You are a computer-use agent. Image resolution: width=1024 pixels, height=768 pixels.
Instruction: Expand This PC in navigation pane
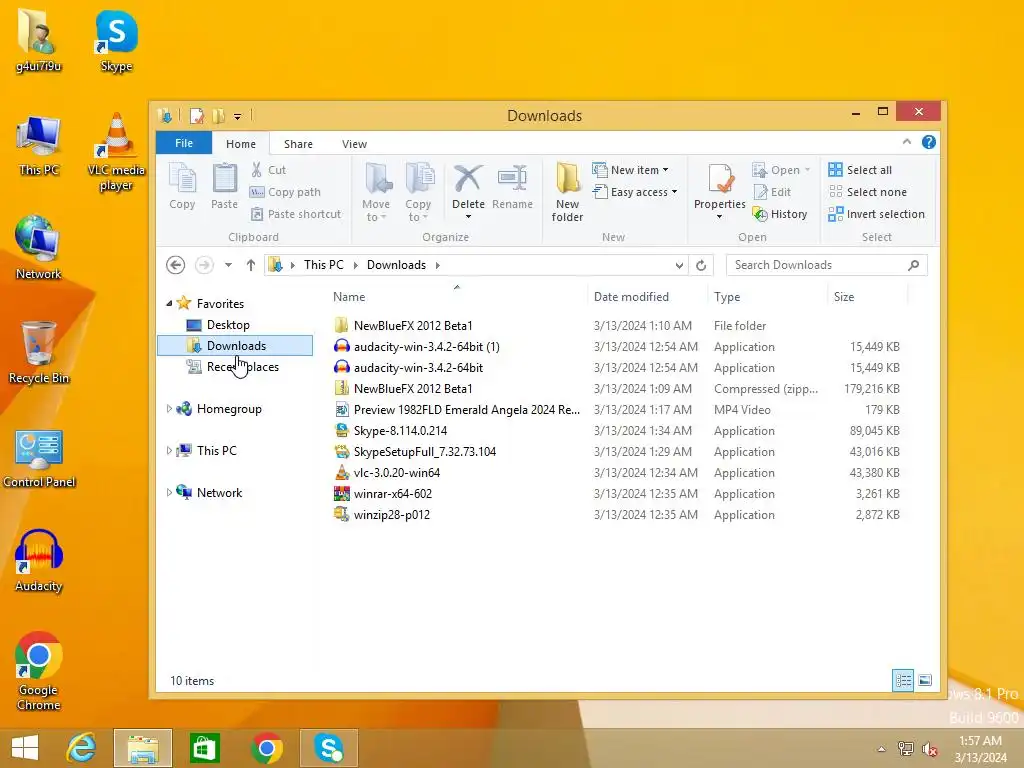tap(169, 451)
